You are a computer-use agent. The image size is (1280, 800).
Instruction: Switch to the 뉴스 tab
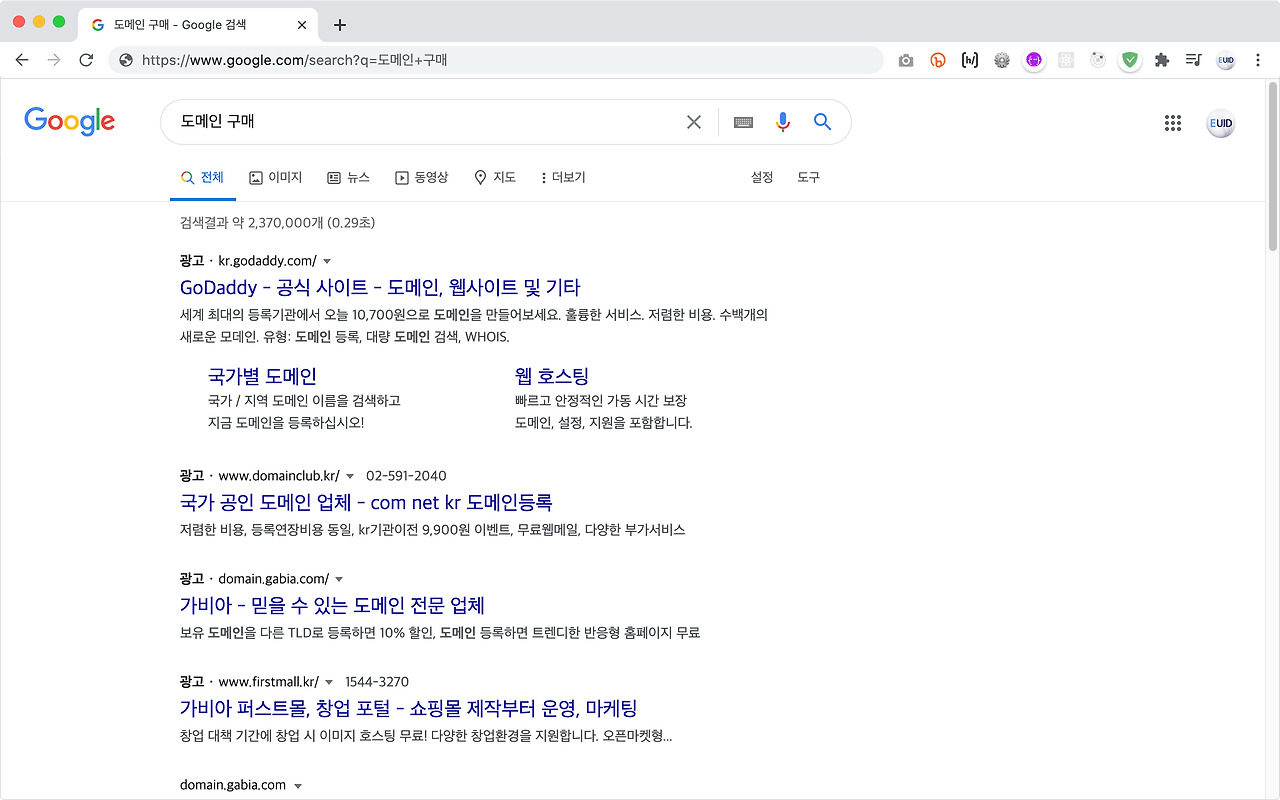pos(349,177)
